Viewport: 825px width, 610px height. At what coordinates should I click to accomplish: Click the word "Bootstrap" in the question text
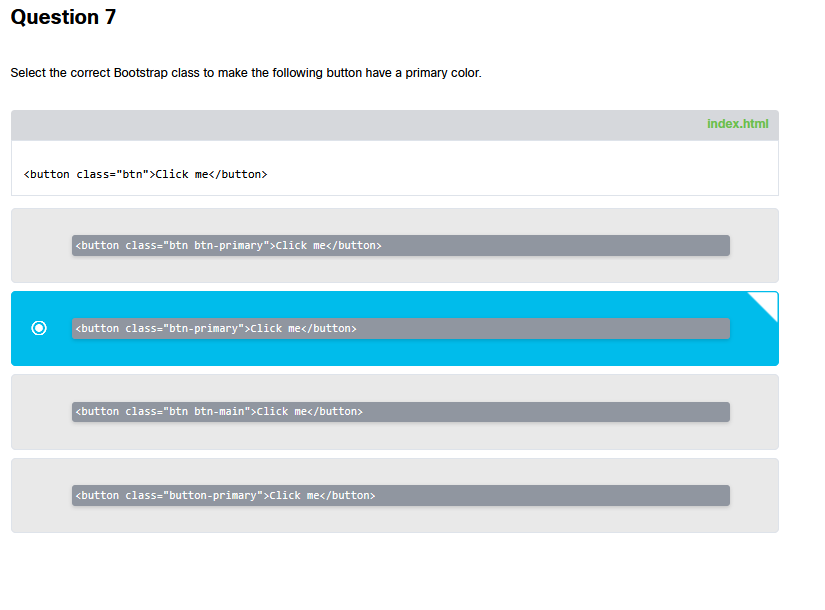142,73
